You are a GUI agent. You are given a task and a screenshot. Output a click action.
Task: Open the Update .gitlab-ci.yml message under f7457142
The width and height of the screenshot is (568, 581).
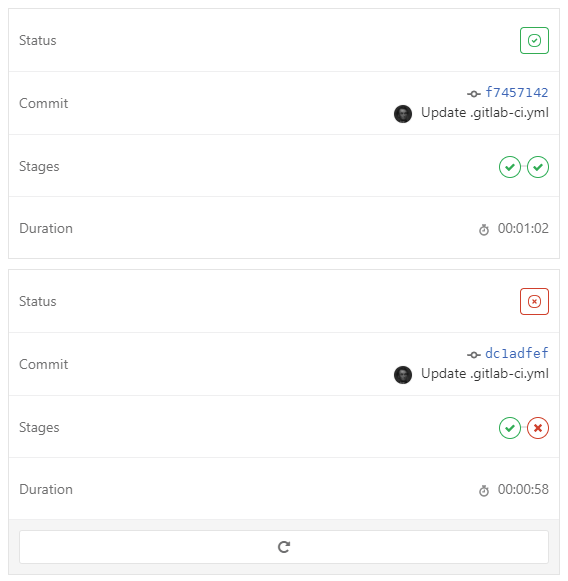485,113
